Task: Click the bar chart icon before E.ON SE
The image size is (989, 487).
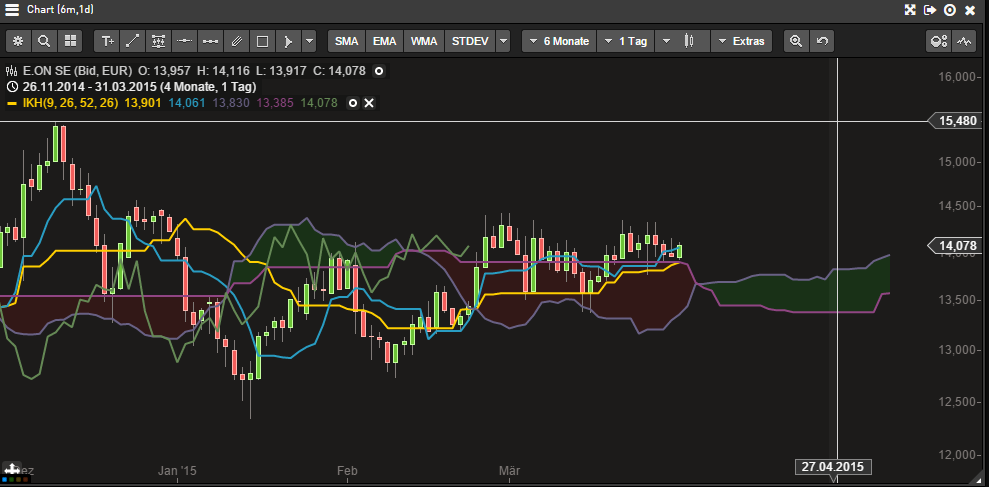Action: tap(11, 71)
